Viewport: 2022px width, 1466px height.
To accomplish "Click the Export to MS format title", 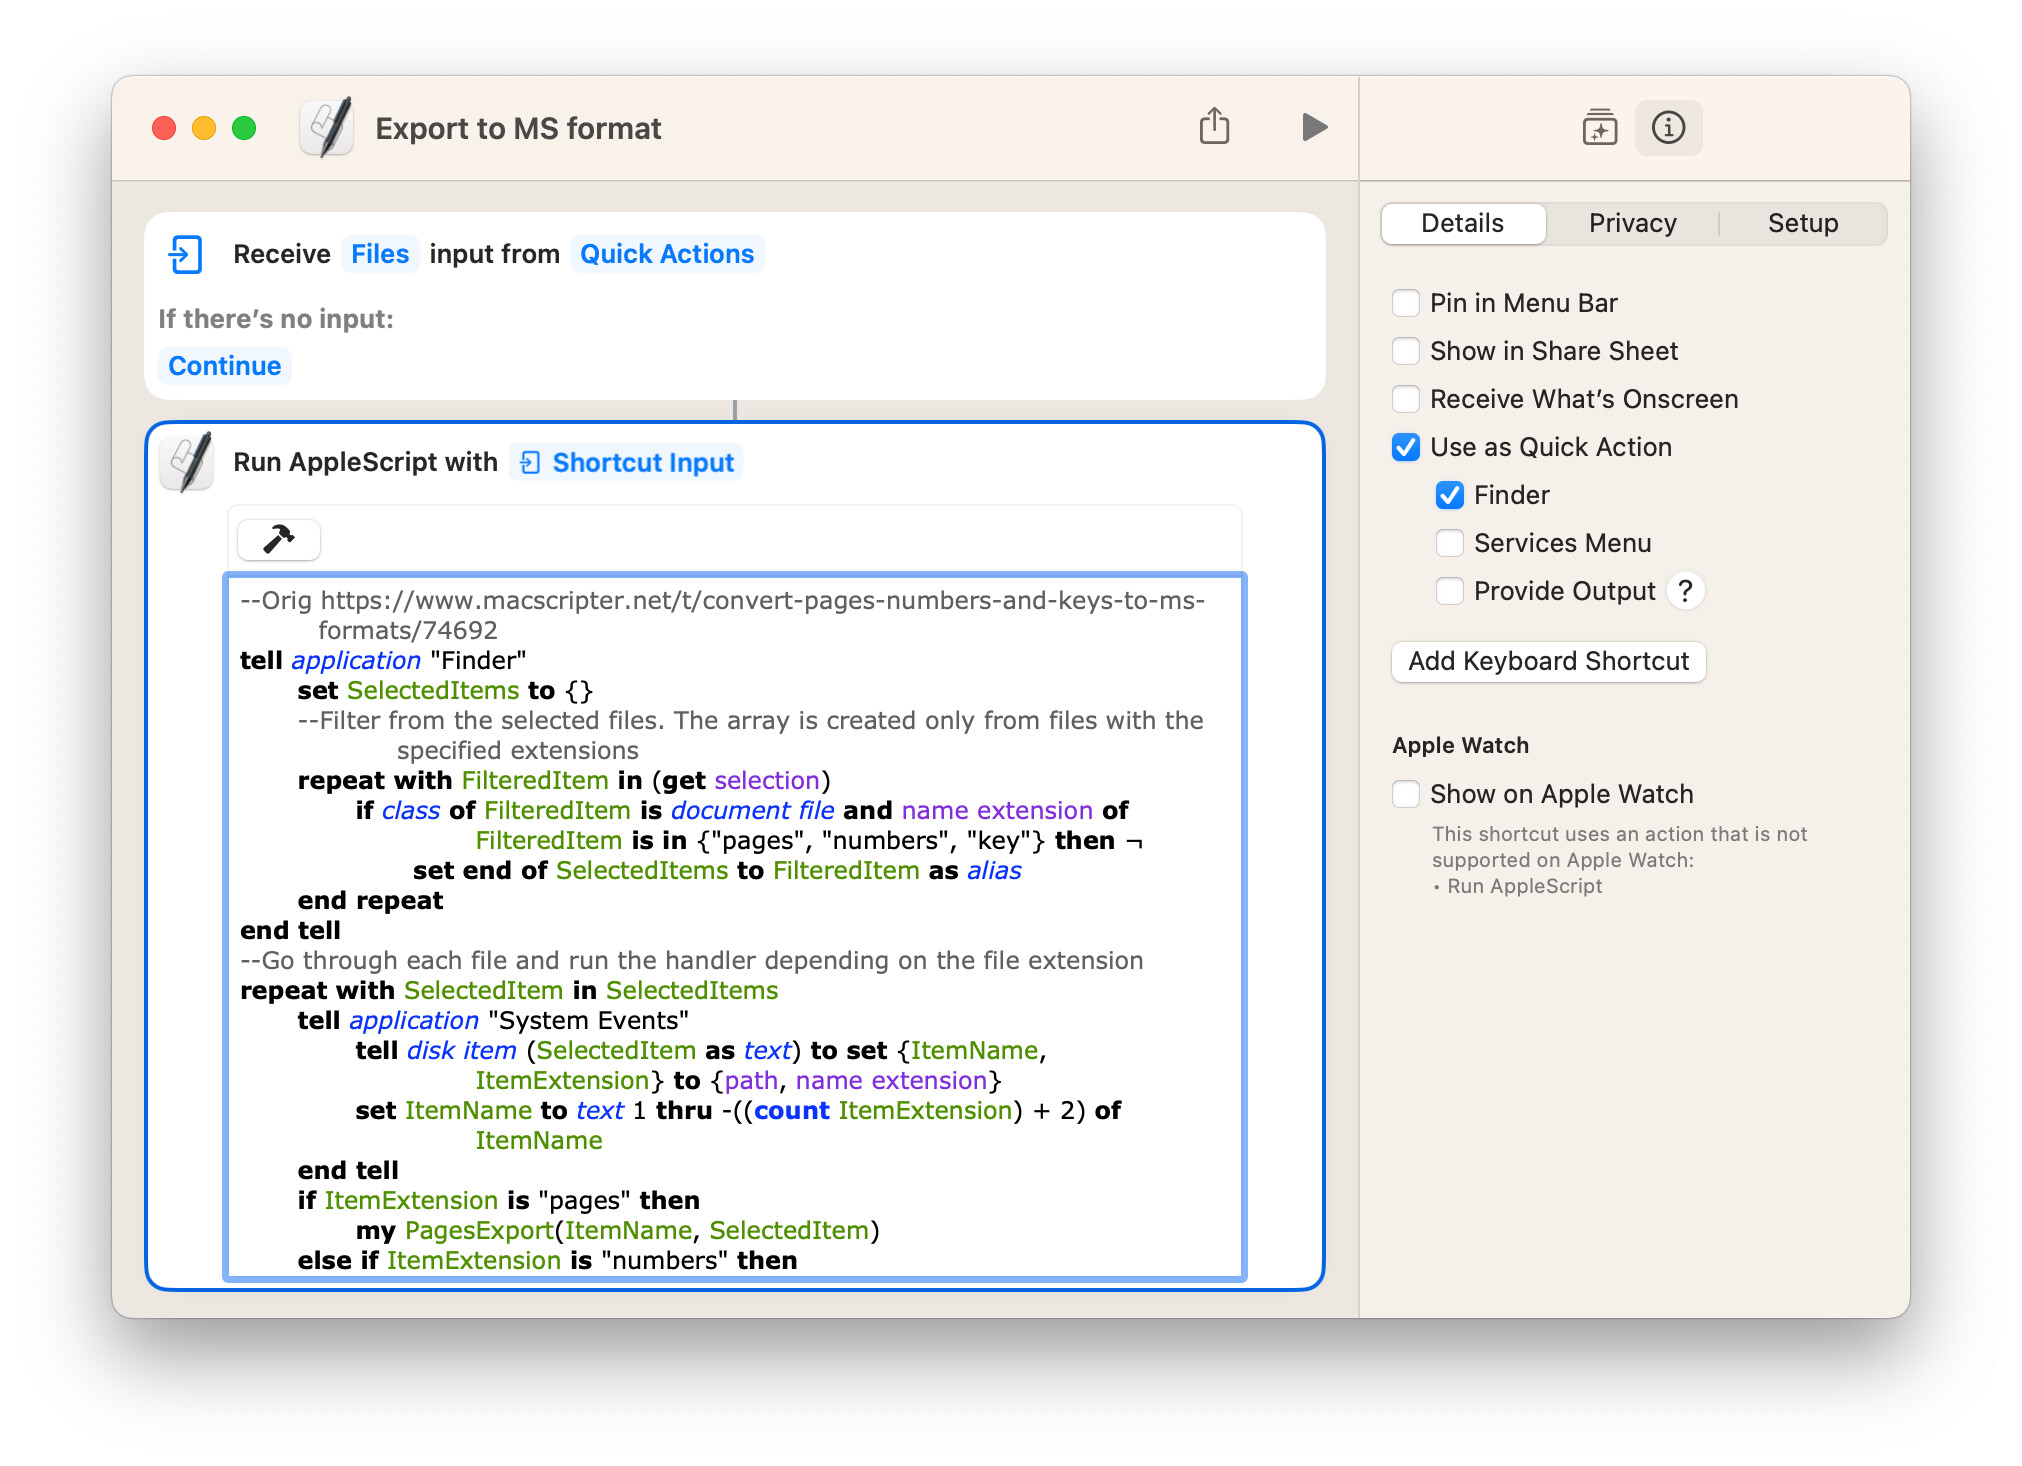I will [x=518, y=128].
